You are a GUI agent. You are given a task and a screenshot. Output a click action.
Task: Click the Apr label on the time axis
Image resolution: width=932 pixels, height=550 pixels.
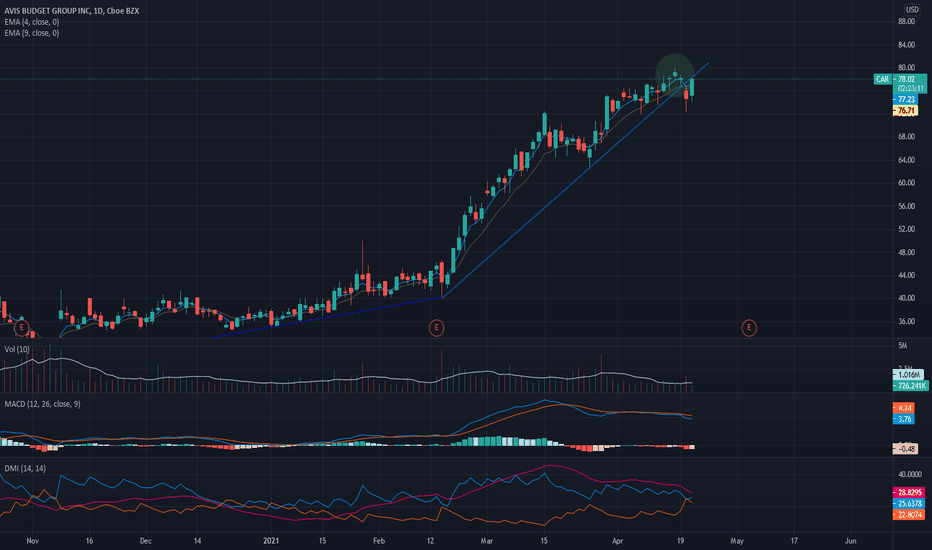(x=618, y=540)
